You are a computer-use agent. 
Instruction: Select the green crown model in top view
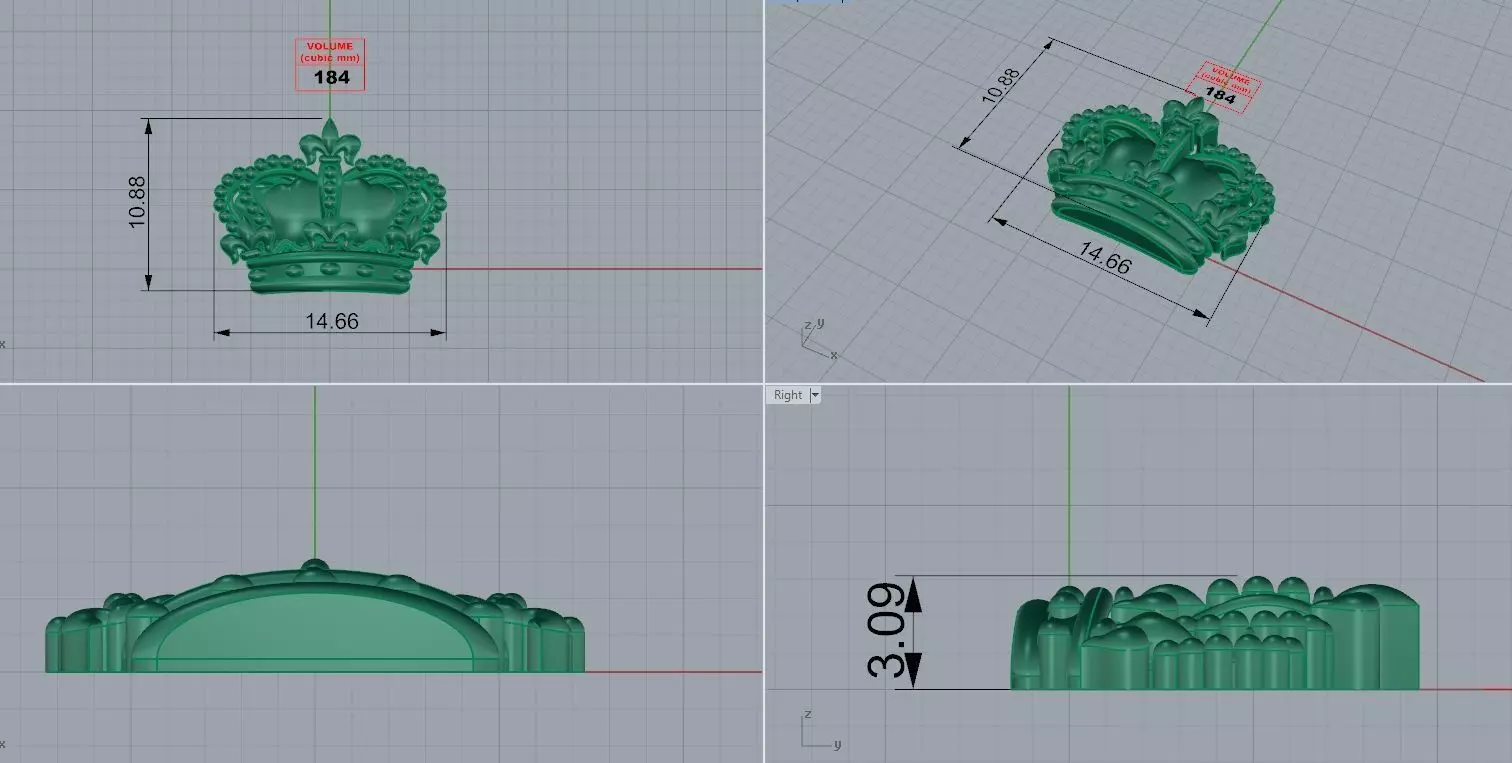click(x=330, y=208)
